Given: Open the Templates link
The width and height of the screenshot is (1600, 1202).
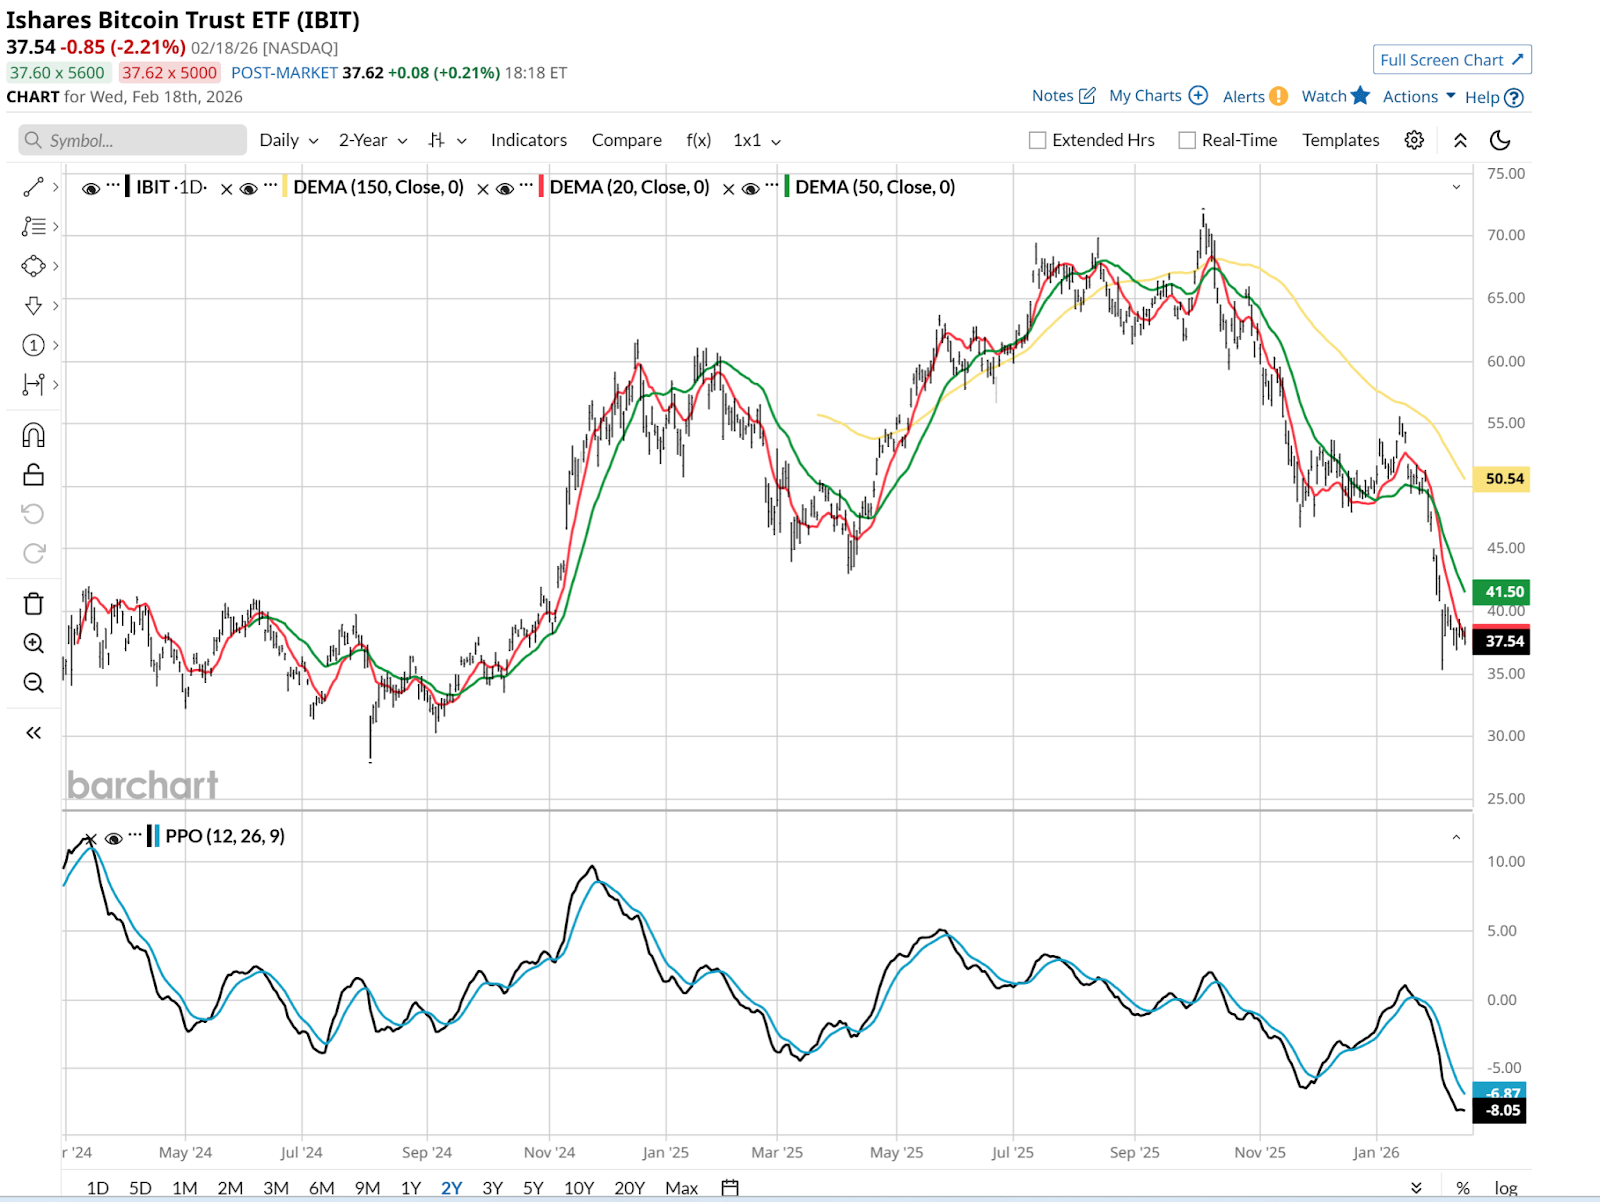Looking at the screenshot, I should [x=1340, y=140].
